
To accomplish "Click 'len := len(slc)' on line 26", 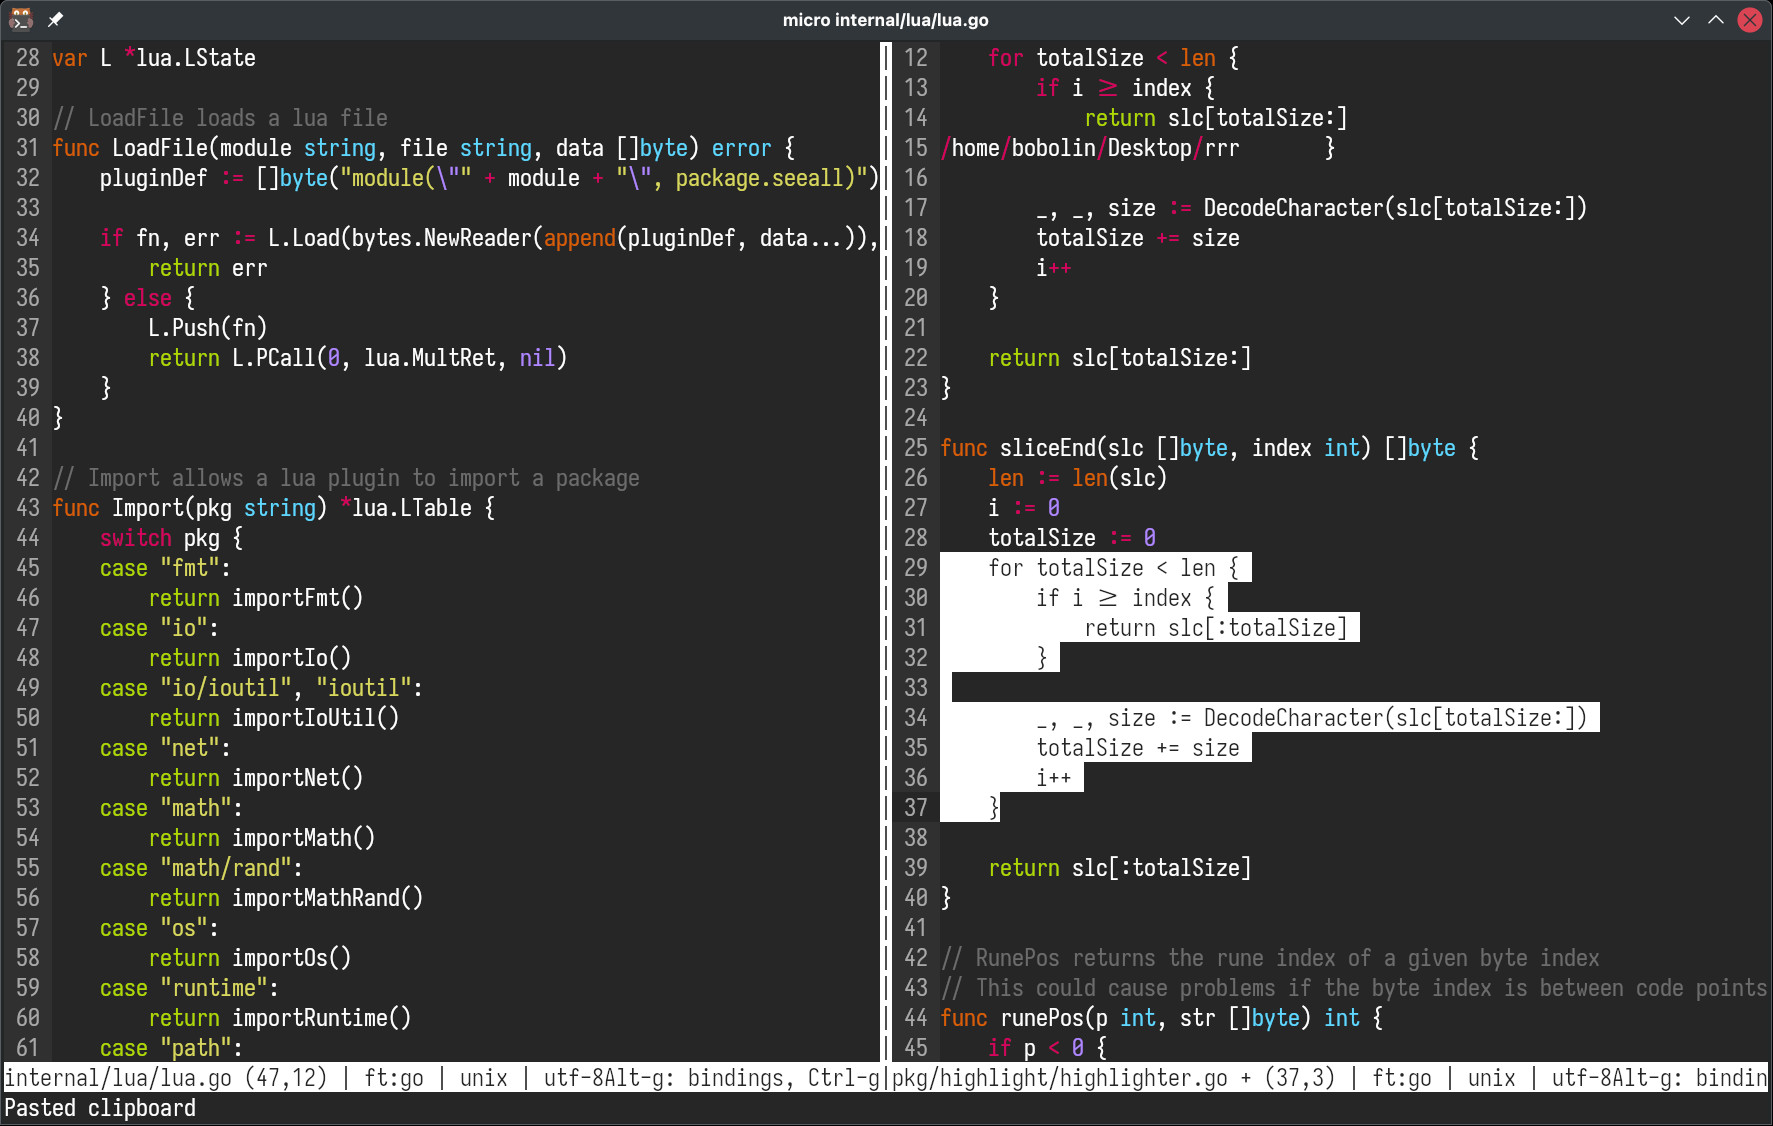I will click(1078, 478).
